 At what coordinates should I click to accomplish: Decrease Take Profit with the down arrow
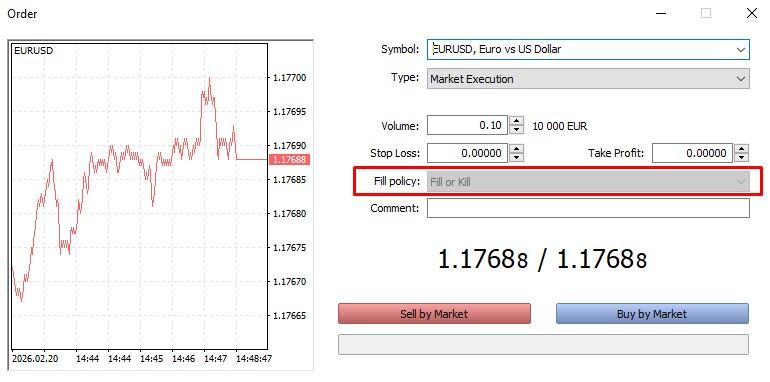(x=742, y=158)
